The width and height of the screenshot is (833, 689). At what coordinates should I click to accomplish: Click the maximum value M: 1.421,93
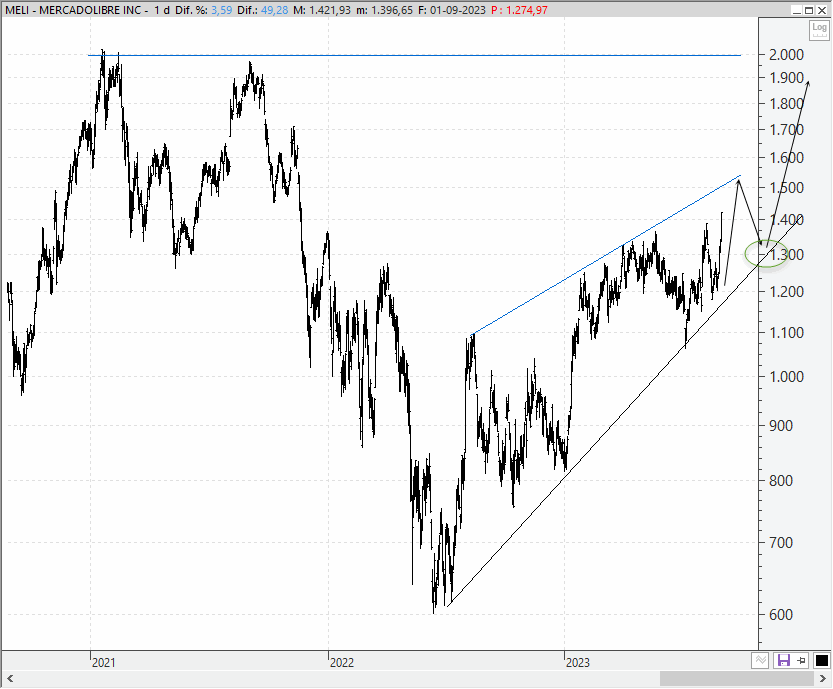322,10
